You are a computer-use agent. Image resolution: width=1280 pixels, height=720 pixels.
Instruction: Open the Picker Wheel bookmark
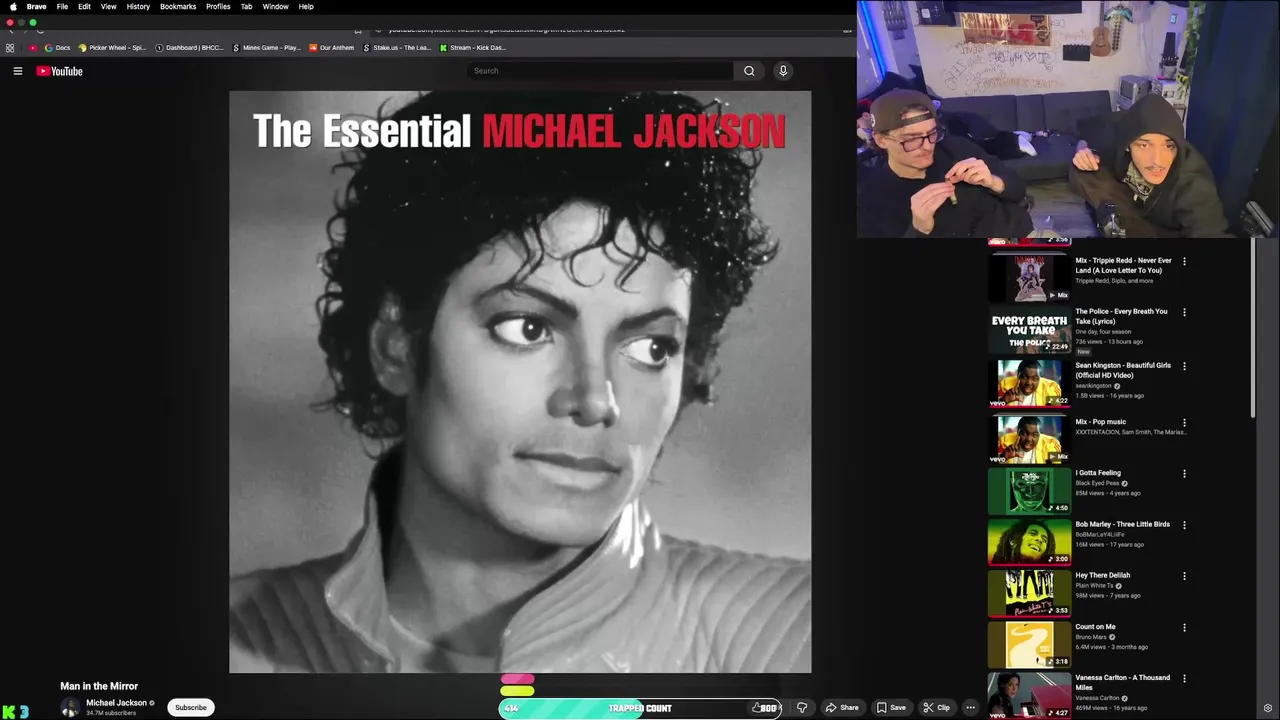tap(112, 48)
